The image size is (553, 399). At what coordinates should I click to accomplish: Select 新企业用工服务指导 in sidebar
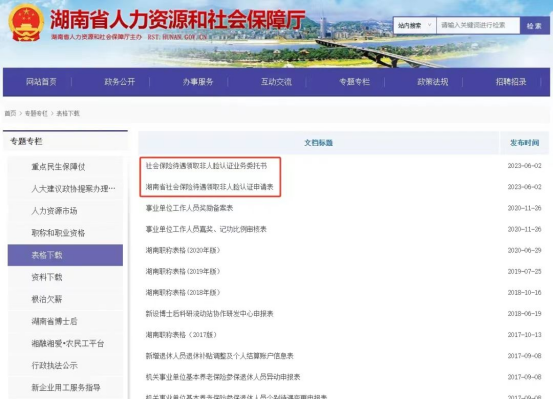pyautogui.click(x=66, y=387)
